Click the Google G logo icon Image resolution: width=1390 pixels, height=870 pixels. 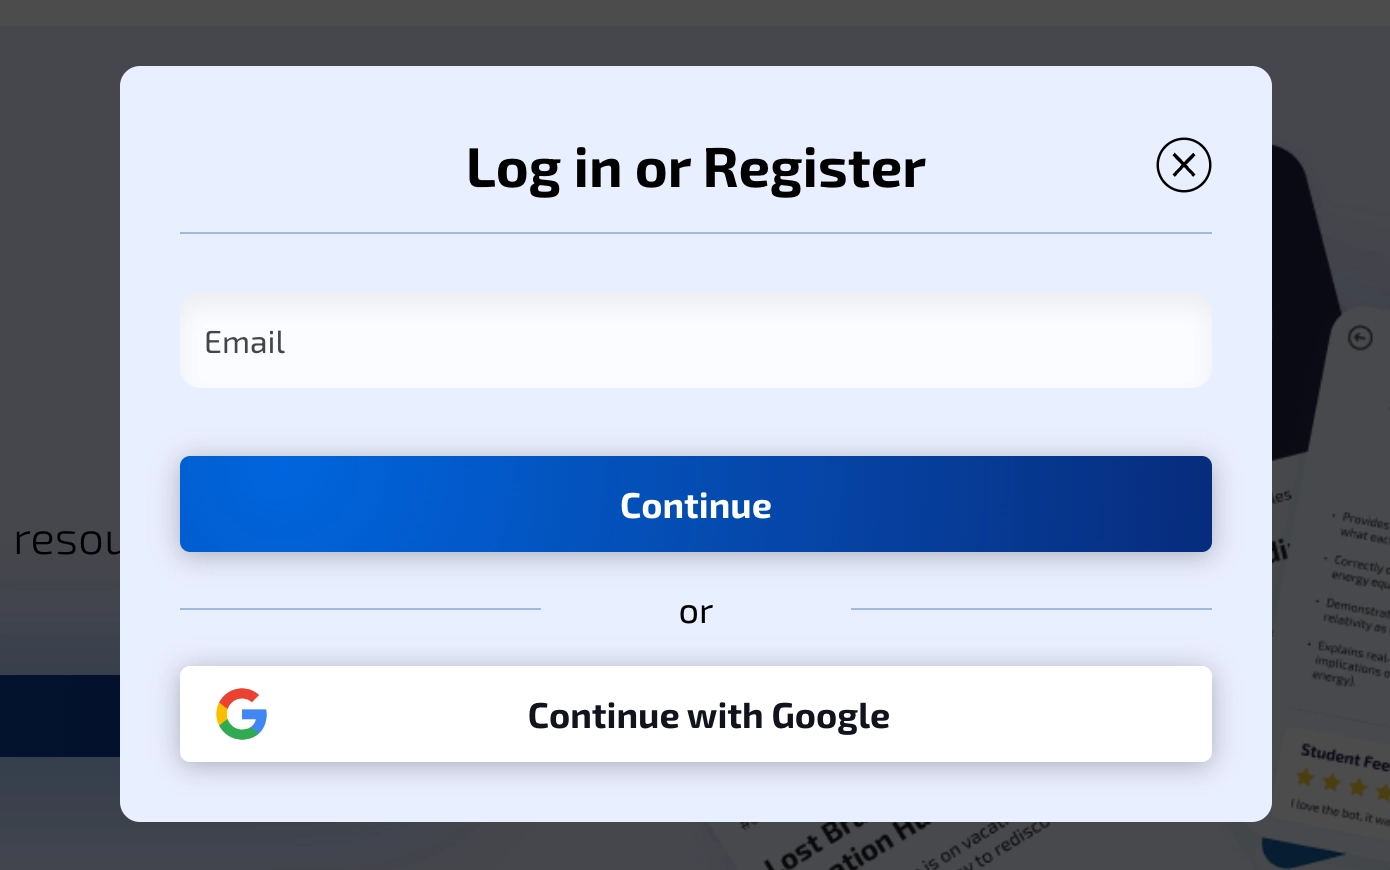[242, 714]
